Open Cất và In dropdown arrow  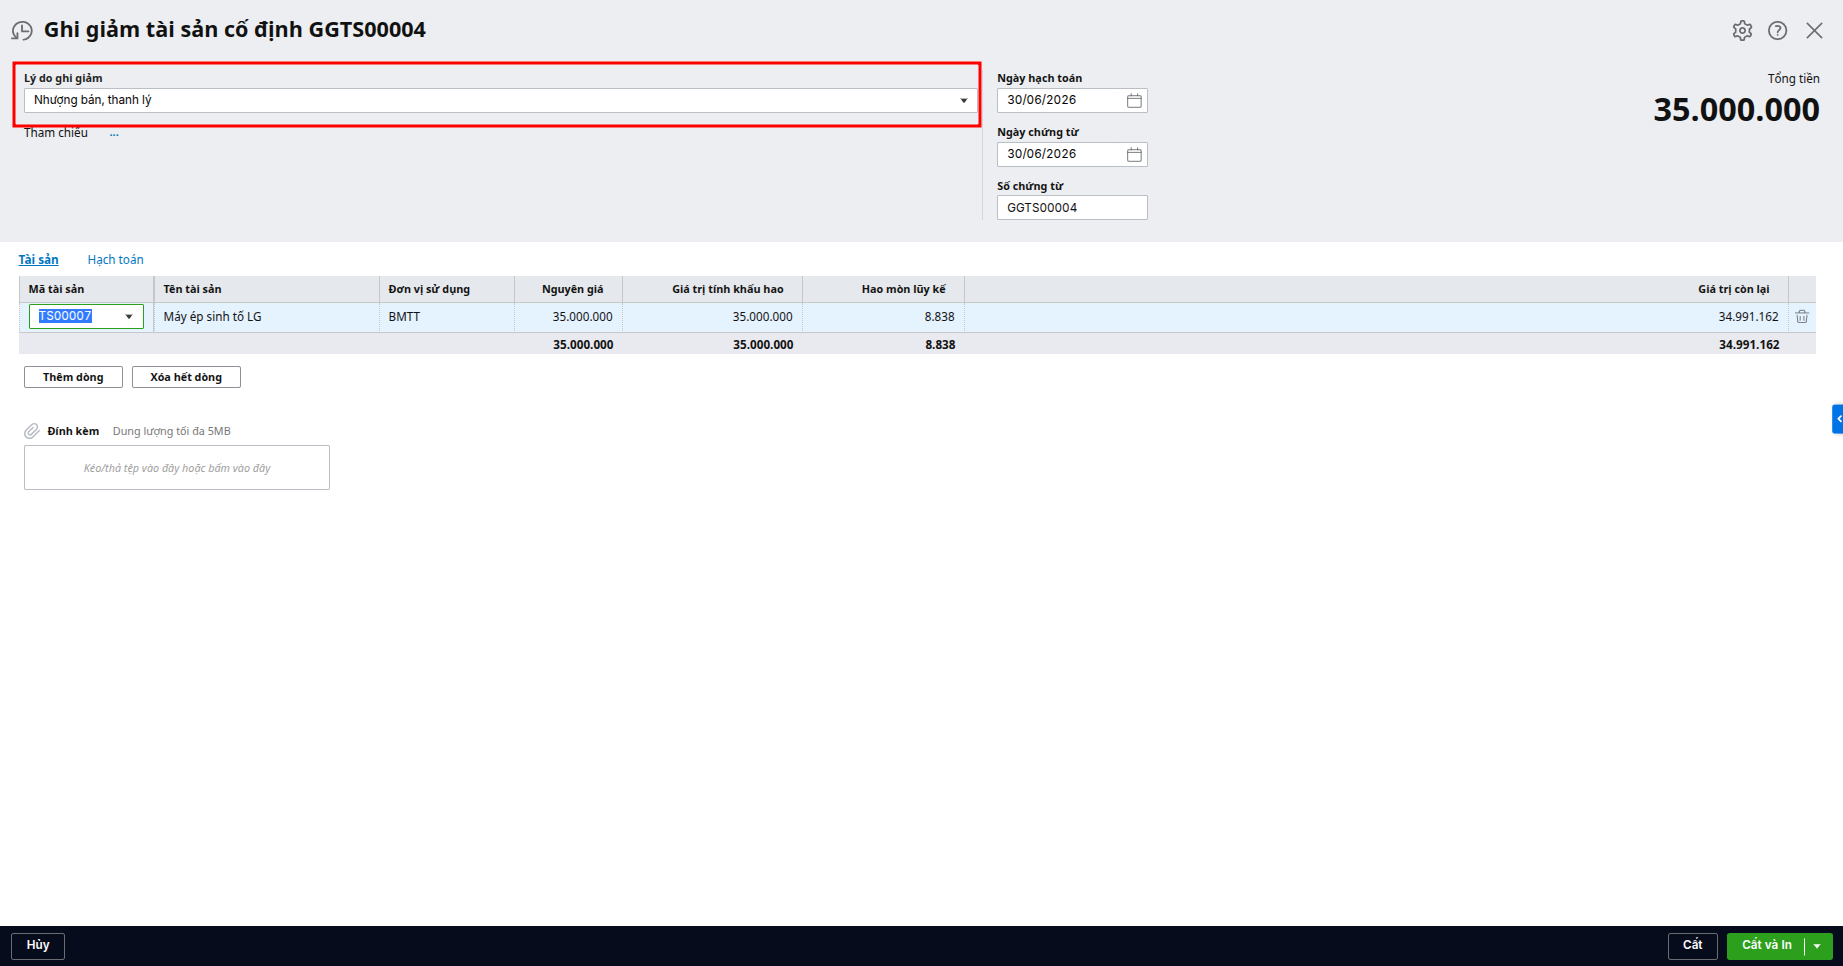(x=1817, y=946)
